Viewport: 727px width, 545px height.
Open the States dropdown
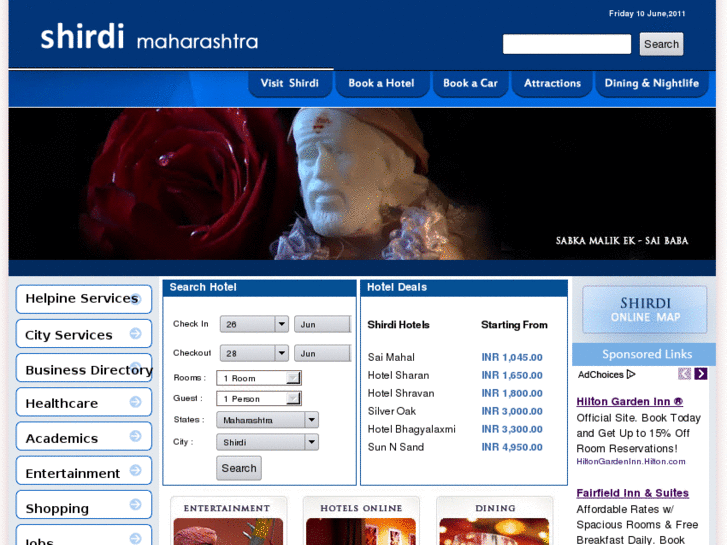tap(267, 420)
